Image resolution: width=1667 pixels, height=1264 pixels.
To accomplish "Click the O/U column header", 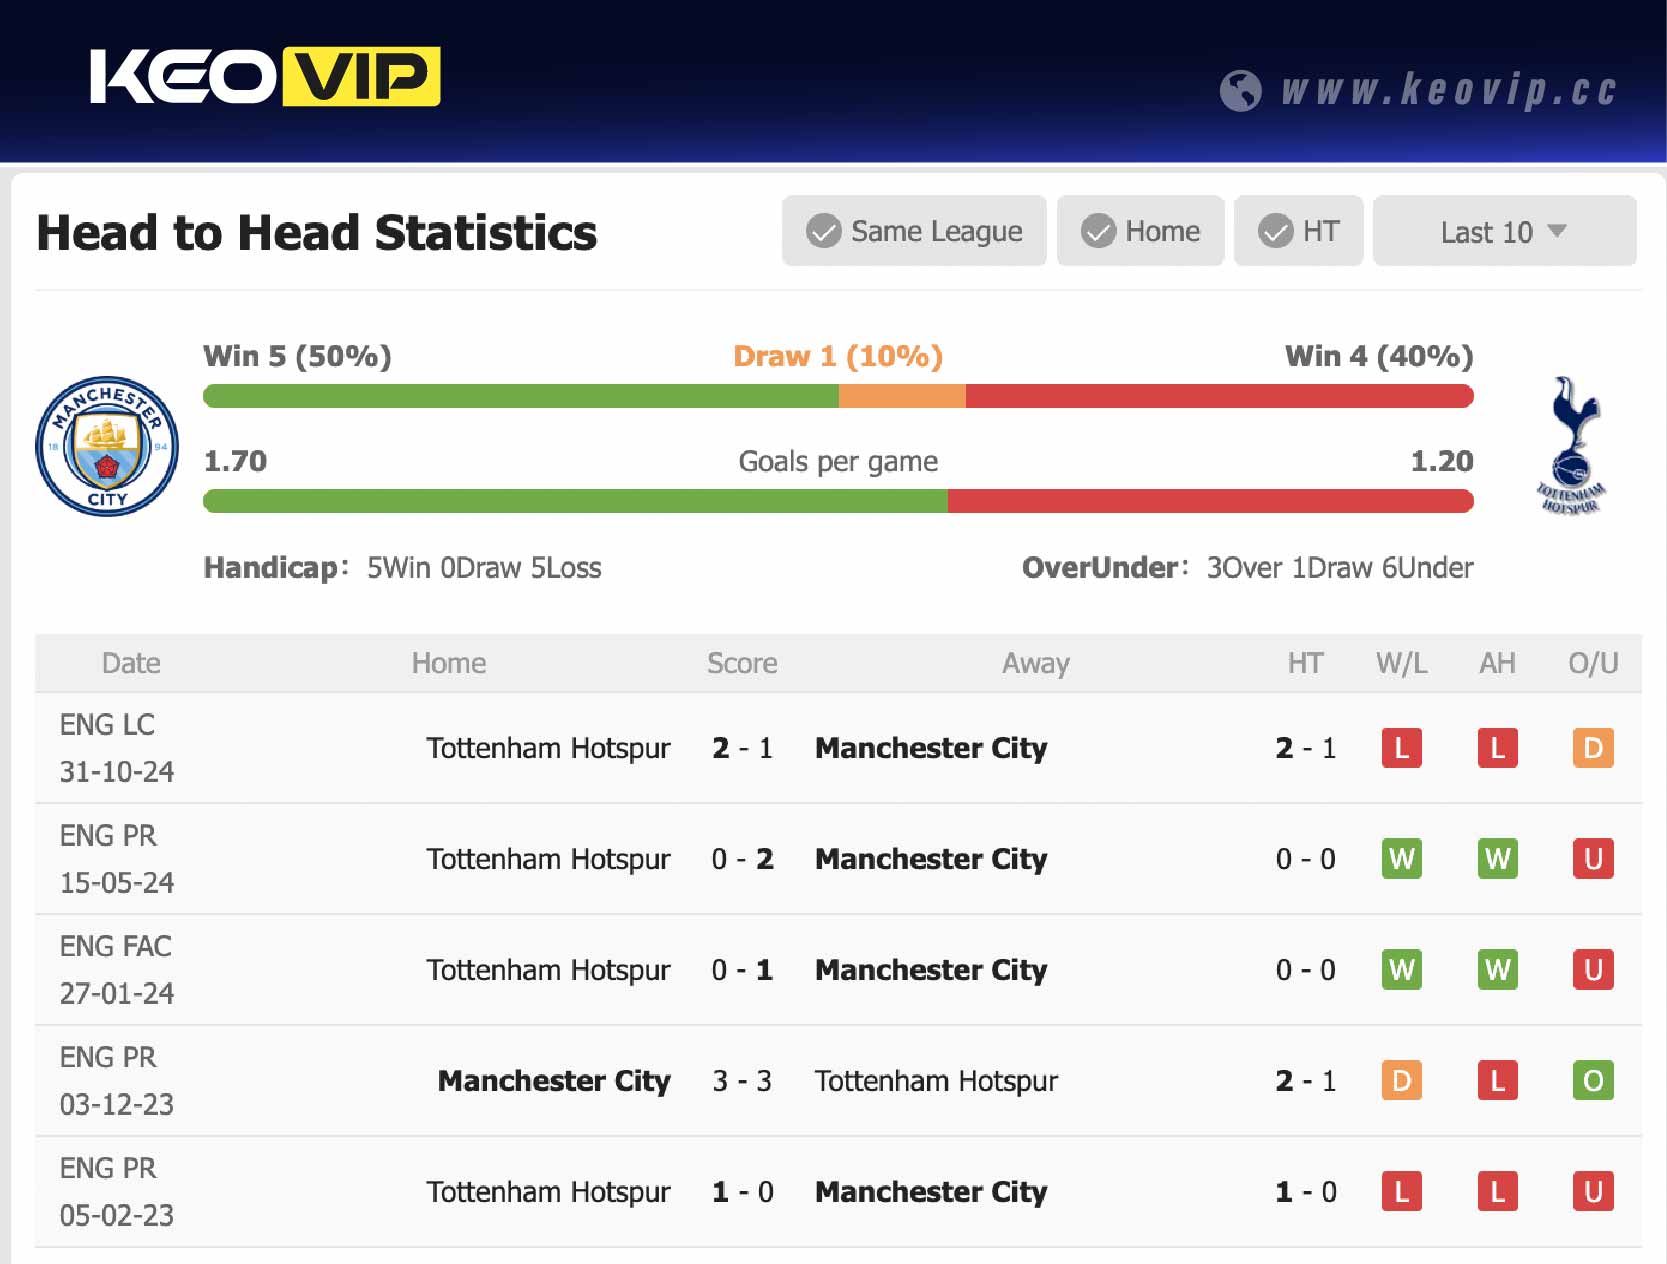I will (1592, 663).
